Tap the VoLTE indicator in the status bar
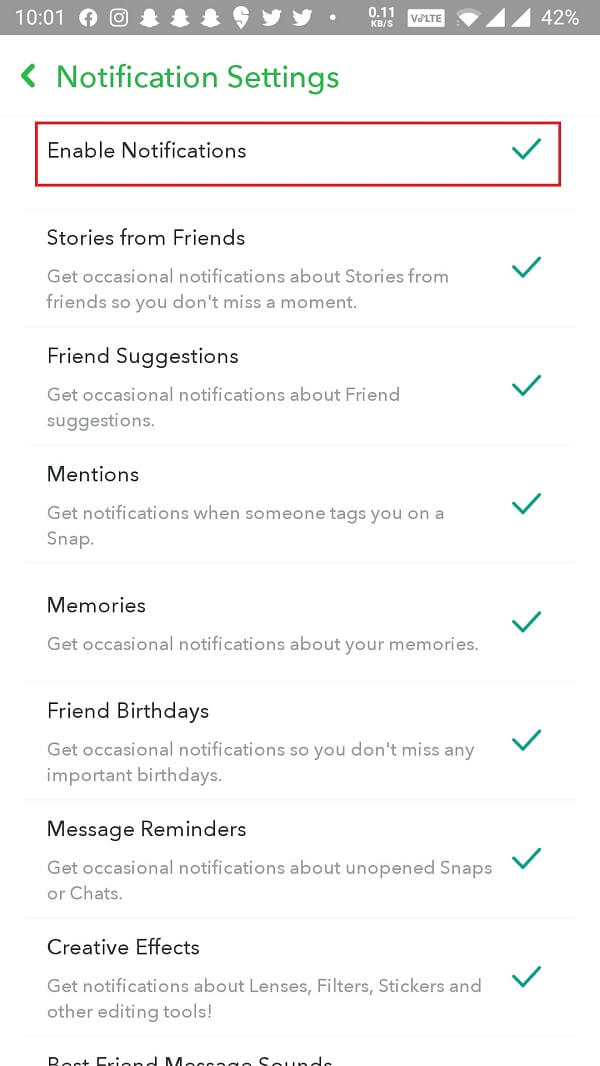This screenshot has height=1066, width=600. [426, 17]
